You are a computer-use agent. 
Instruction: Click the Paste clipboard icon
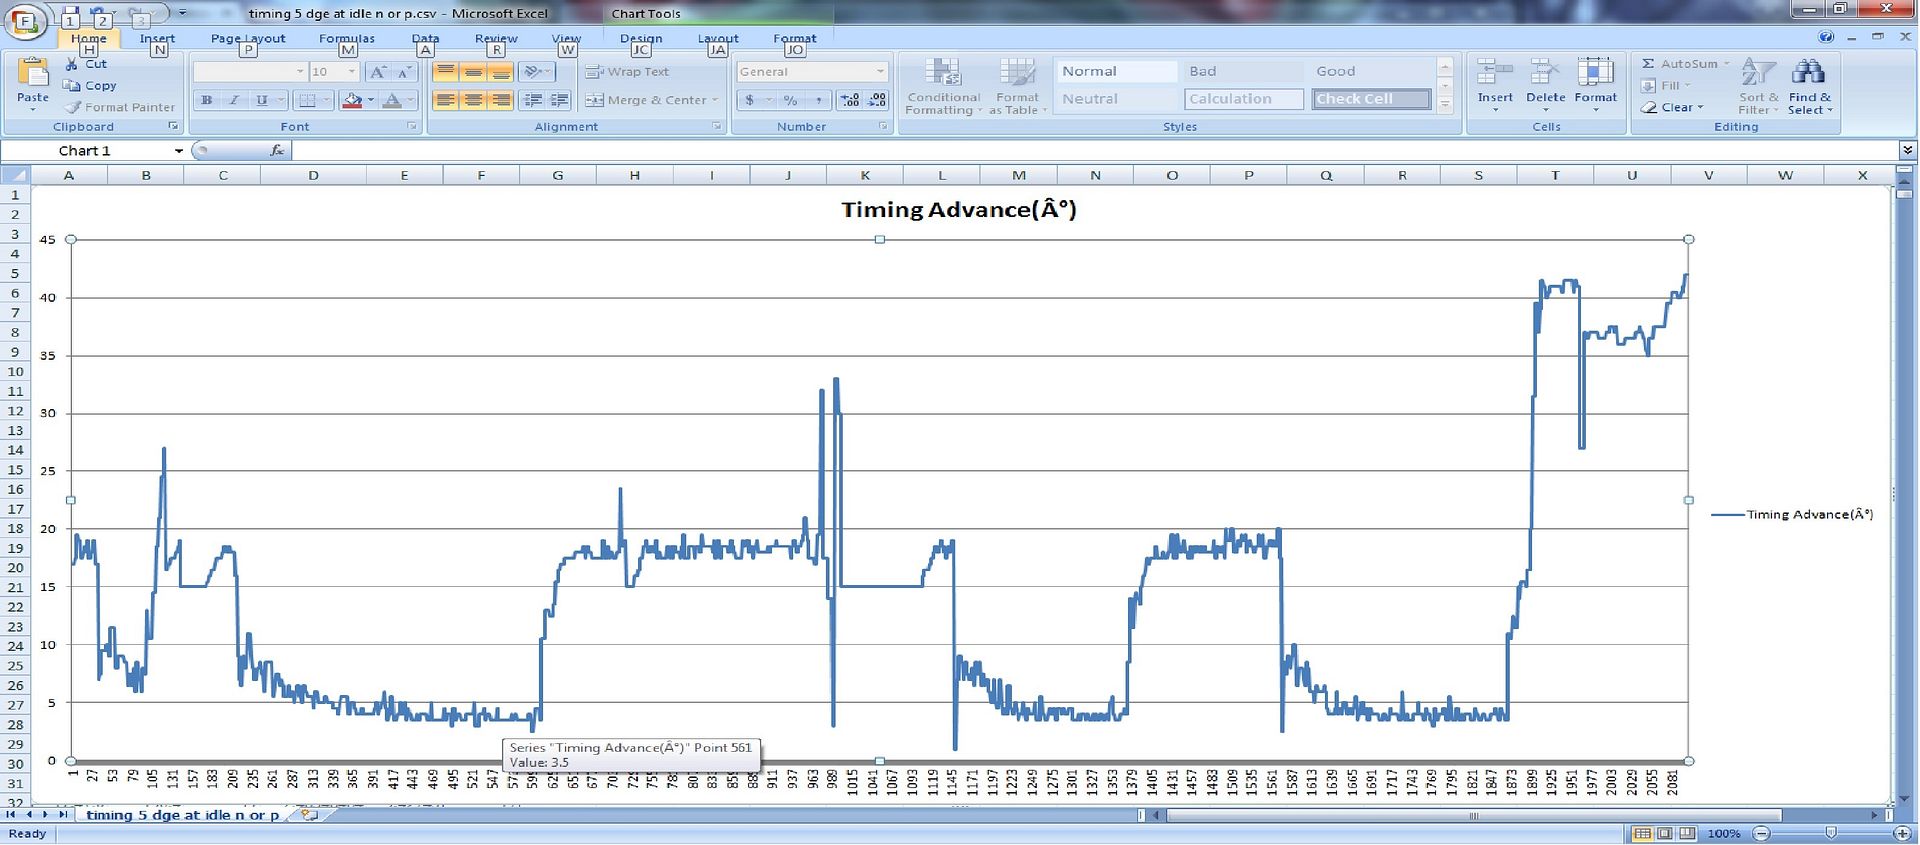click(33, 74)
